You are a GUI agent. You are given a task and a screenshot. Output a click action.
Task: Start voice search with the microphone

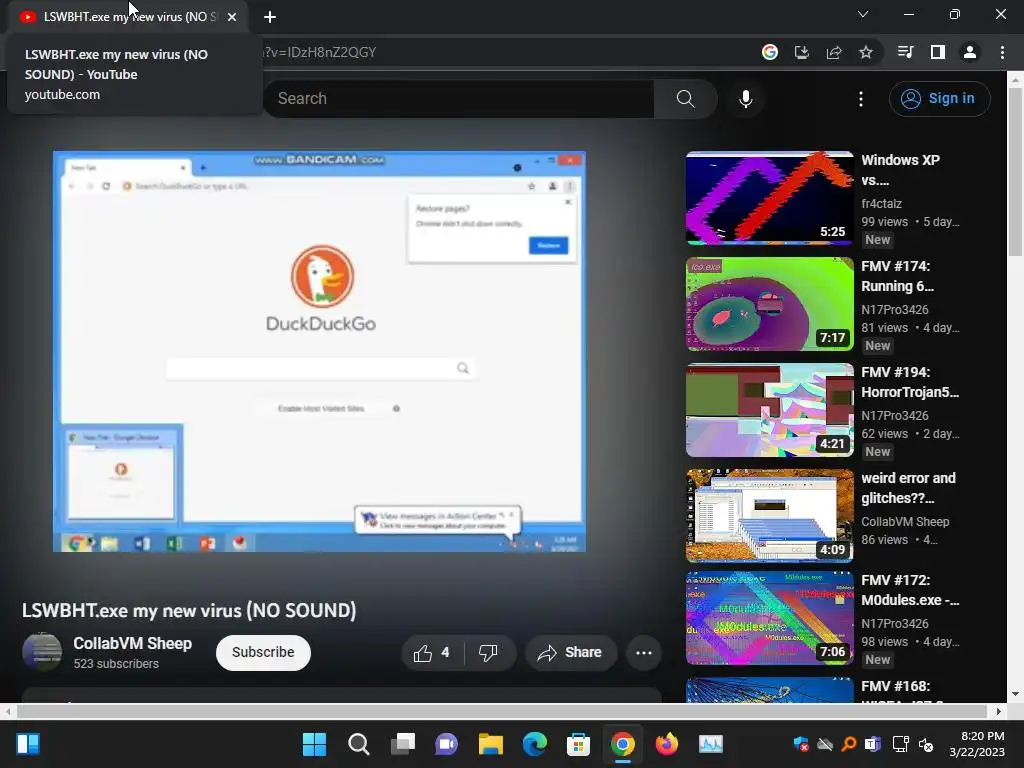tap(746, 99)
